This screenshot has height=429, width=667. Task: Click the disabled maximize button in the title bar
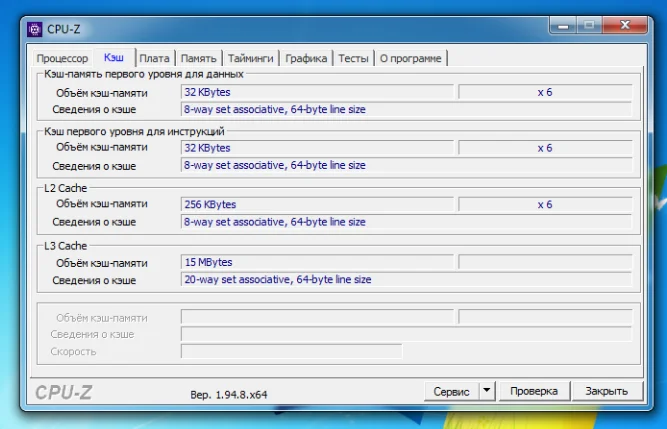[x=589, y=25]
